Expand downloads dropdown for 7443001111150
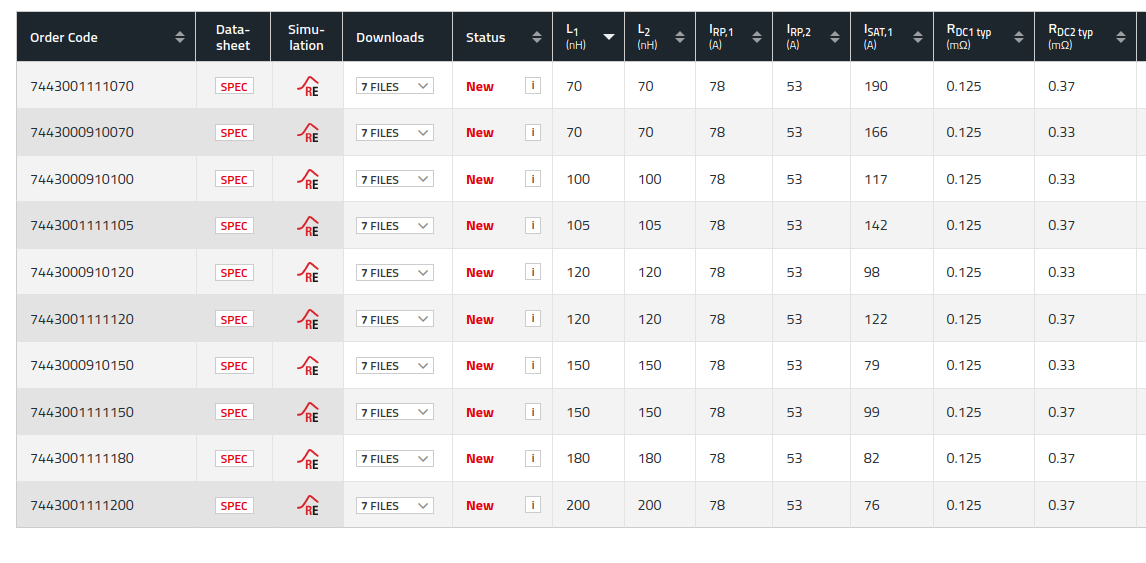The image size is (1146, 563). pos(395,412)
